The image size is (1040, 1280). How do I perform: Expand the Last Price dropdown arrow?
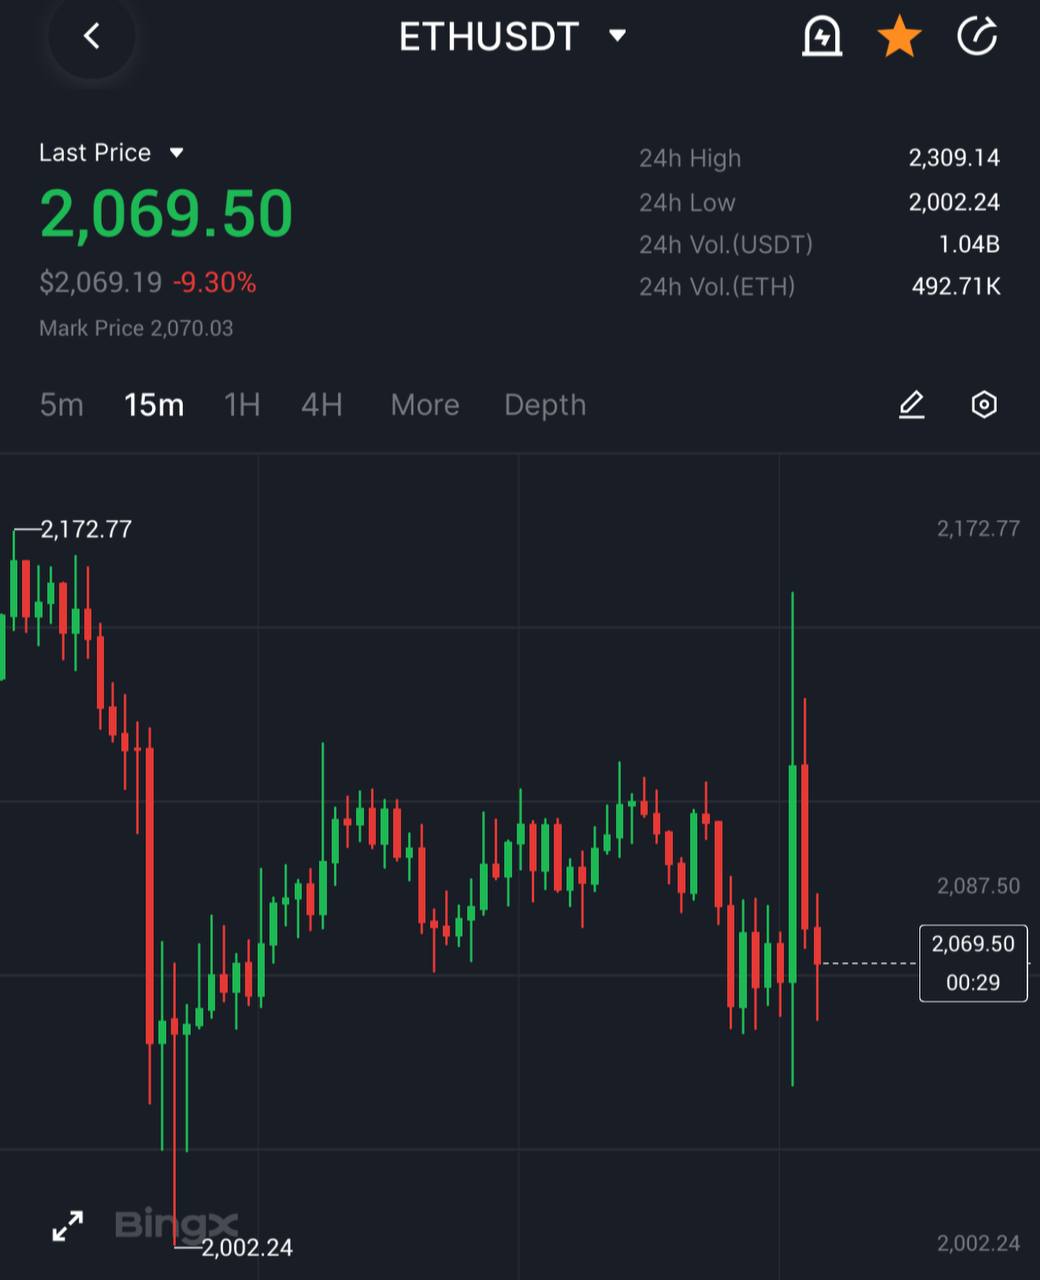(x=177, y=153)
